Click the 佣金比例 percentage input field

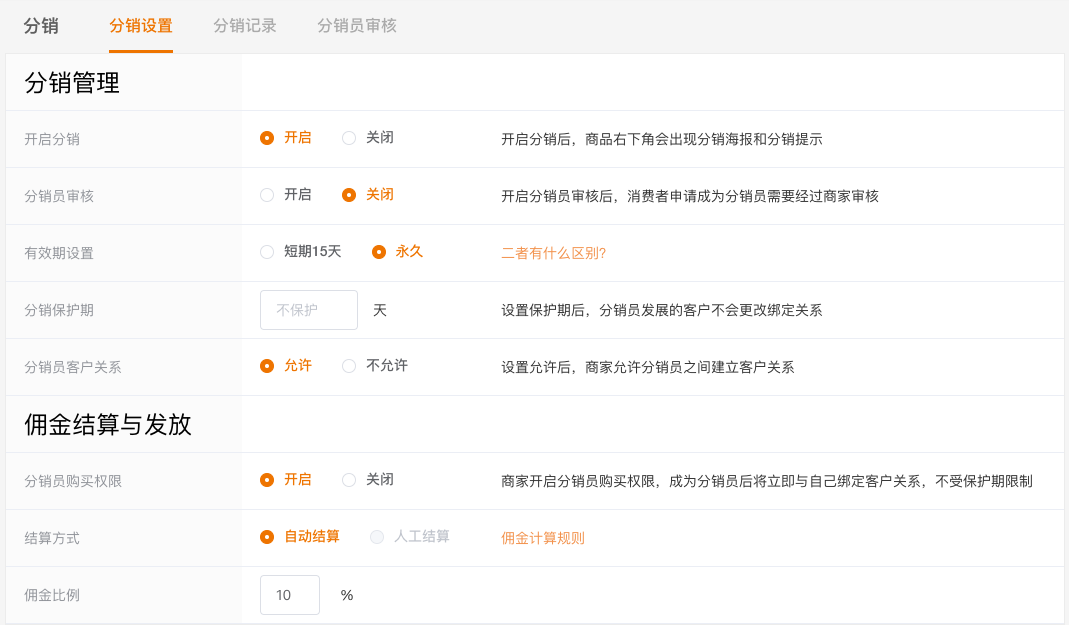[x=289, y=595]
